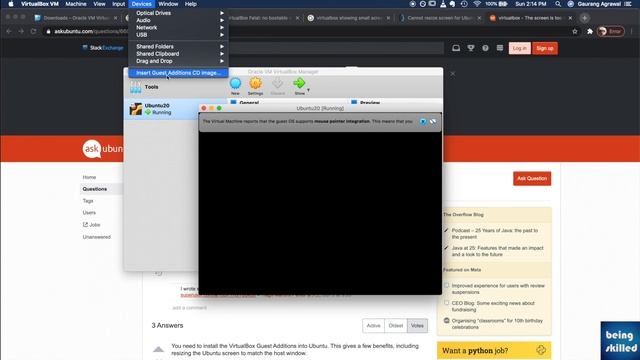Viewport: 640px width, 360px height.
Task: Select the Ubuntu20 Running VM entry
Action: (162, 109)
